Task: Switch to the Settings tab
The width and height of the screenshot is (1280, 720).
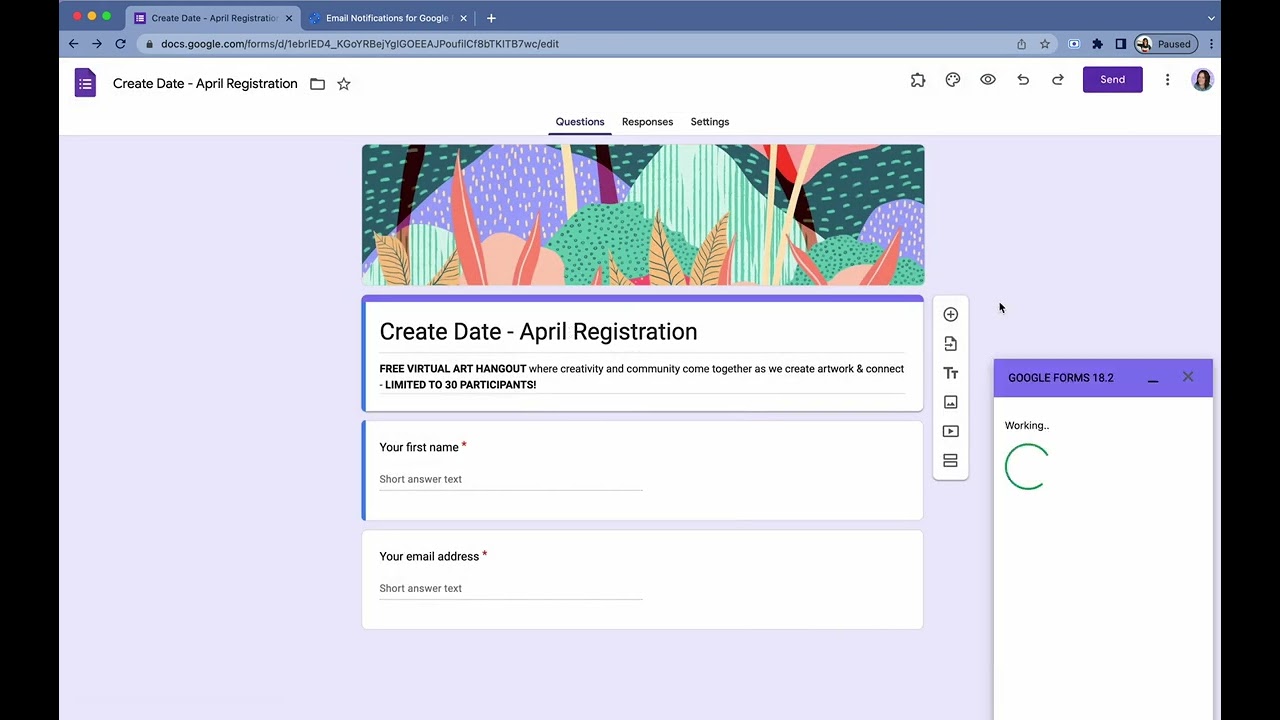Action: coord(710,122)
